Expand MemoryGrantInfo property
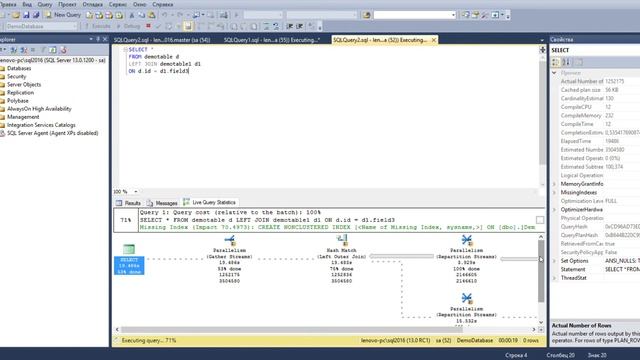Screen dimensions: 640x360 pos(554,184)
